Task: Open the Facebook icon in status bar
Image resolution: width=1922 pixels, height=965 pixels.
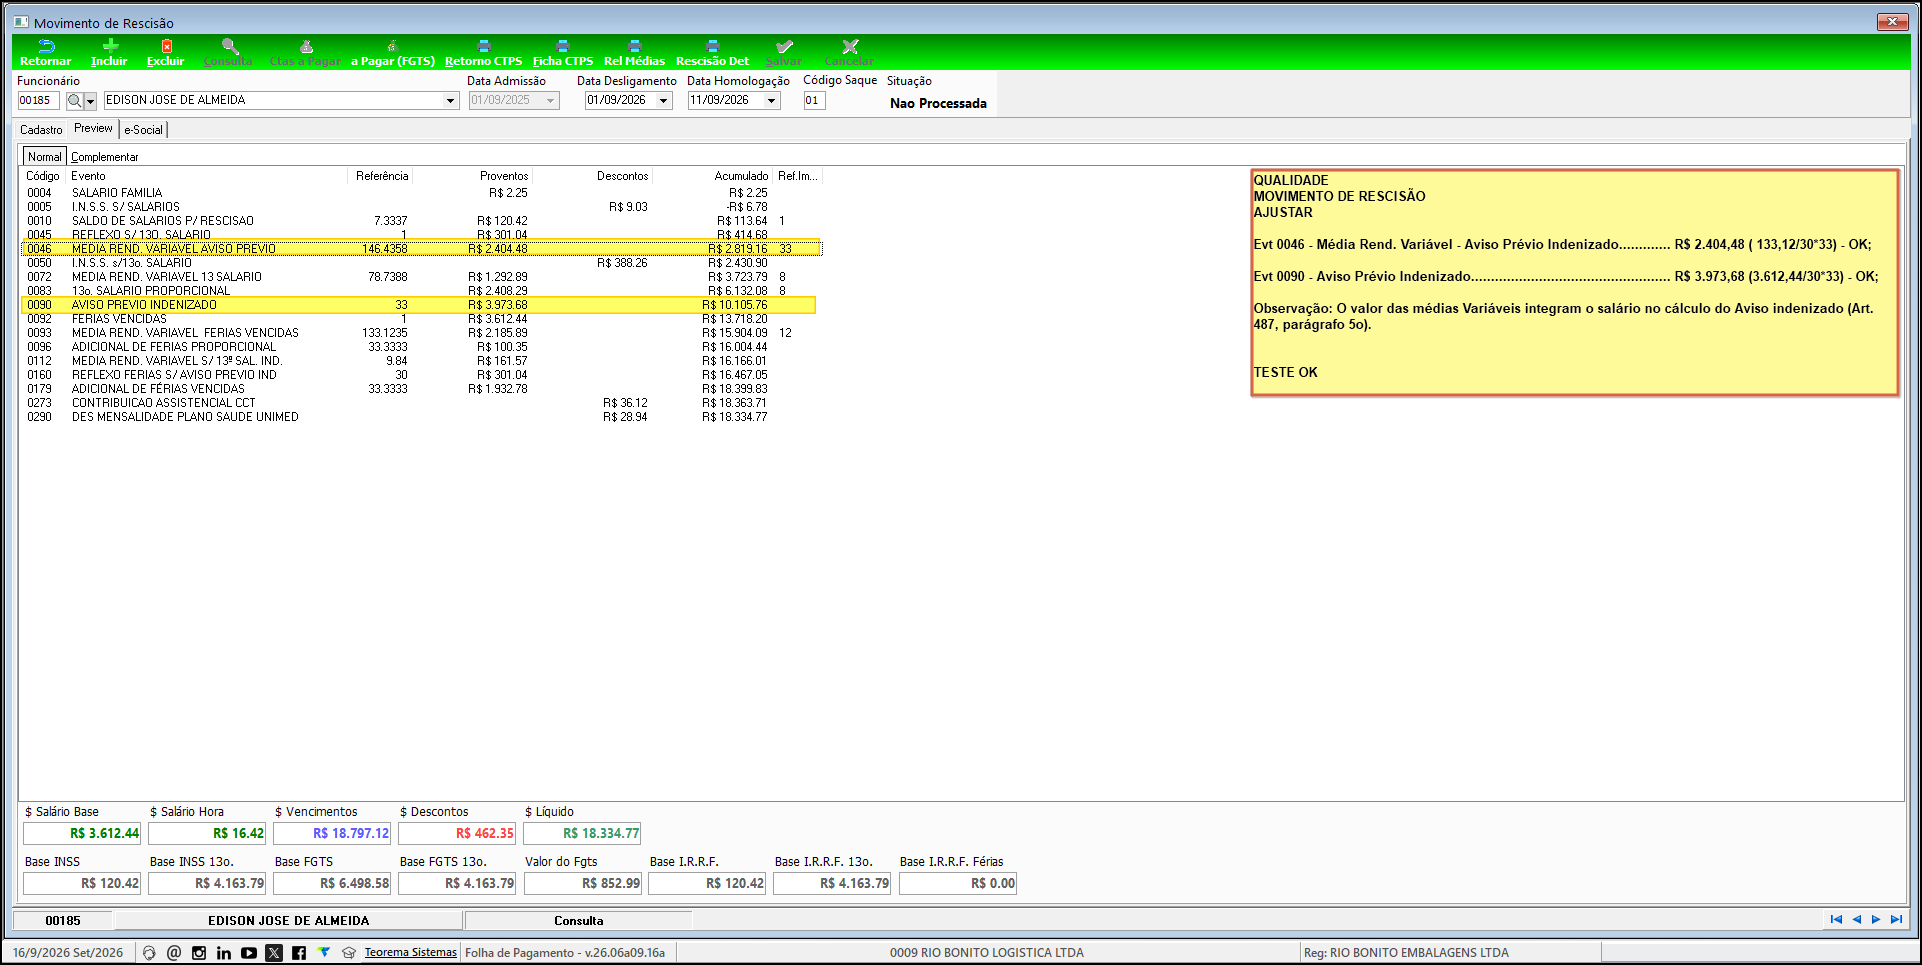Action: (299, 953)
